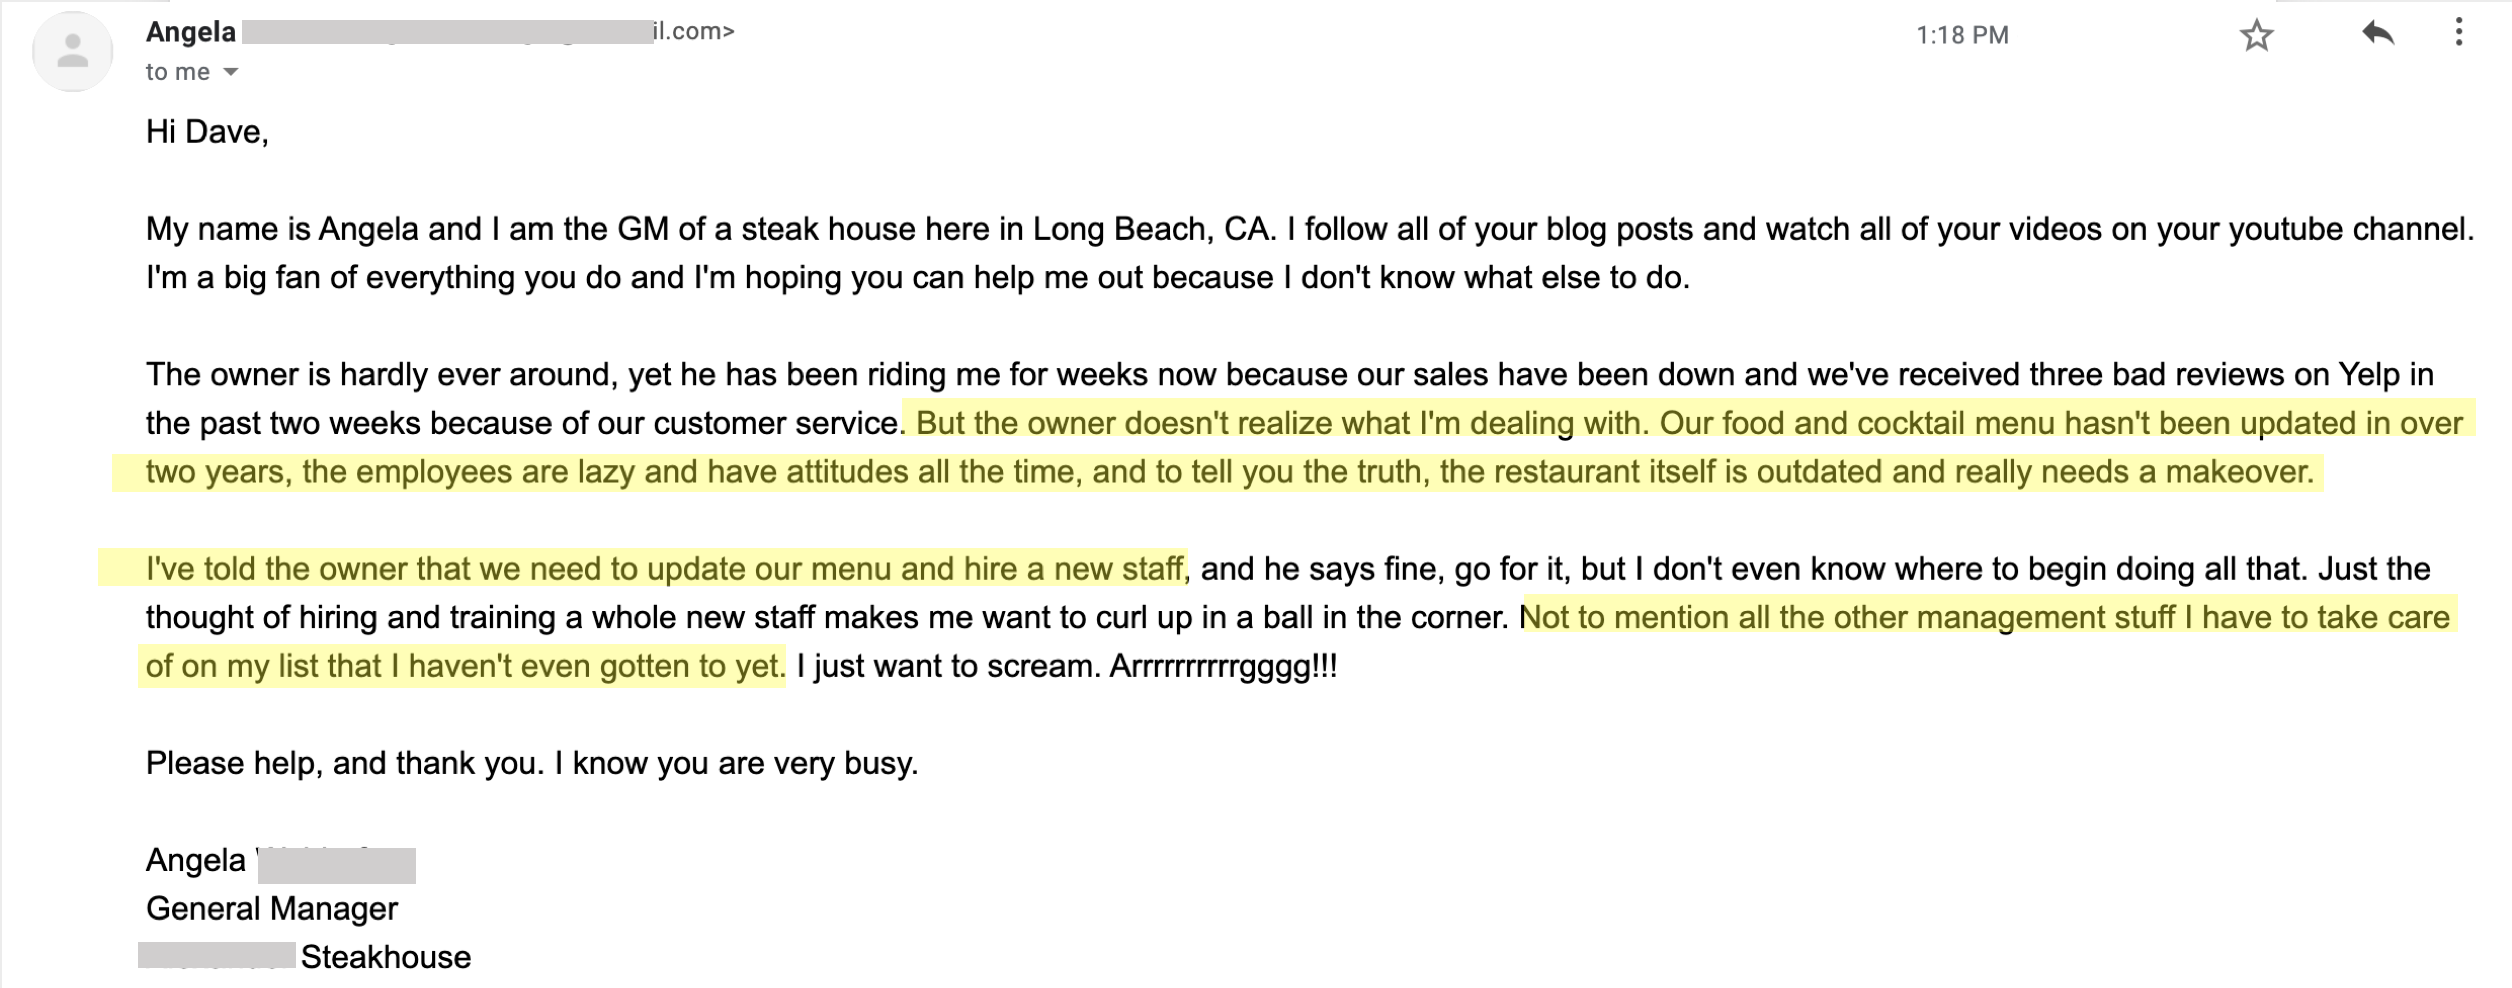Click the highlighted sentence starting 'But the owner'
This screenshot has width=2512, height=988.
(1280, 423)
